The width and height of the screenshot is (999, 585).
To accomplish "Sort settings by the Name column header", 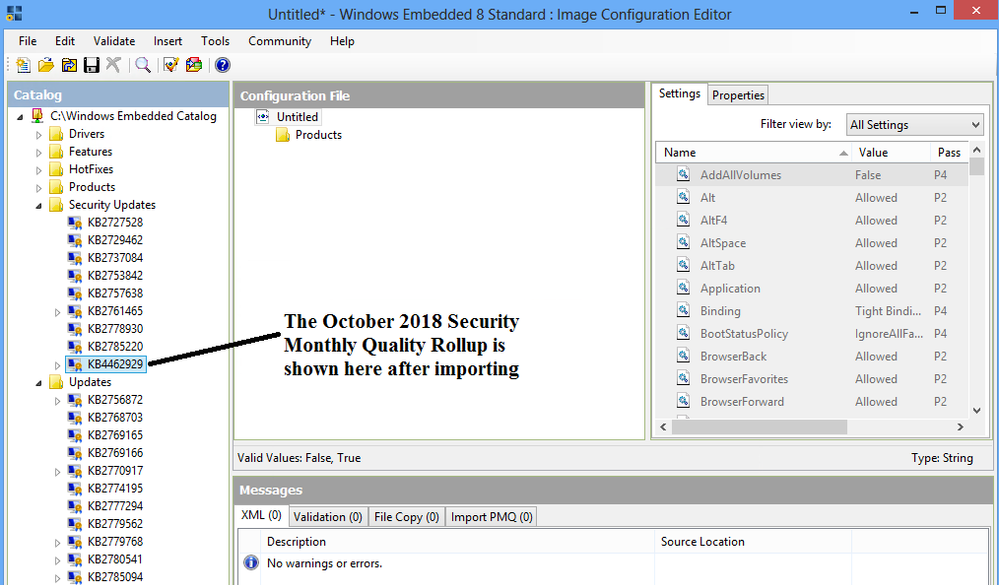I will click(x=753, y=152).
